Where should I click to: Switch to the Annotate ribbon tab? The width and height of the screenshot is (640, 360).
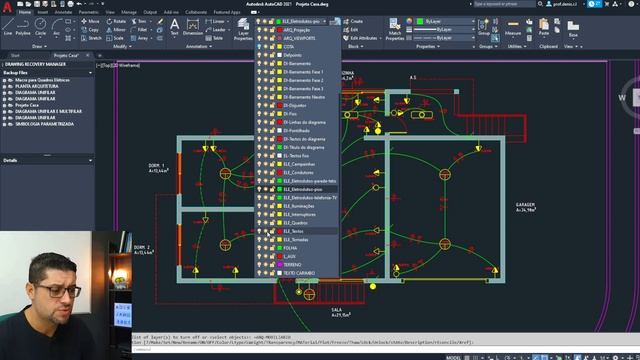[63, 12]
